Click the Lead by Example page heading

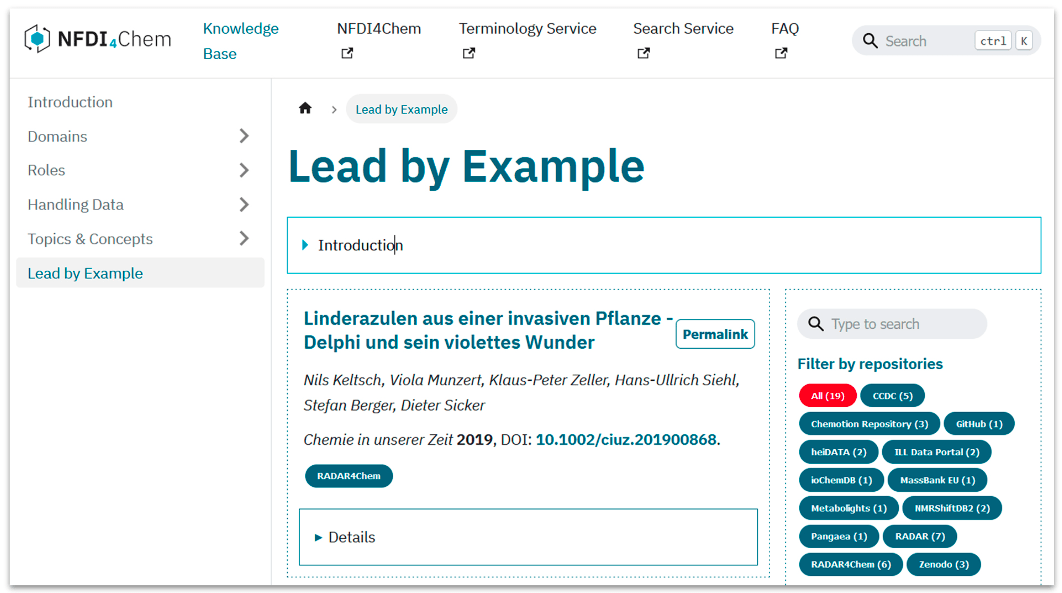click(467, 167)
